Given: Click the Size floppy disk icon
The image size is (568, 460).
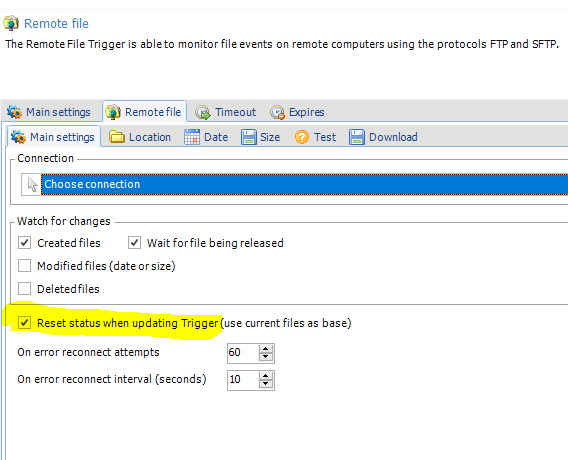Looking at the screenshot, I should coord(248,137).
